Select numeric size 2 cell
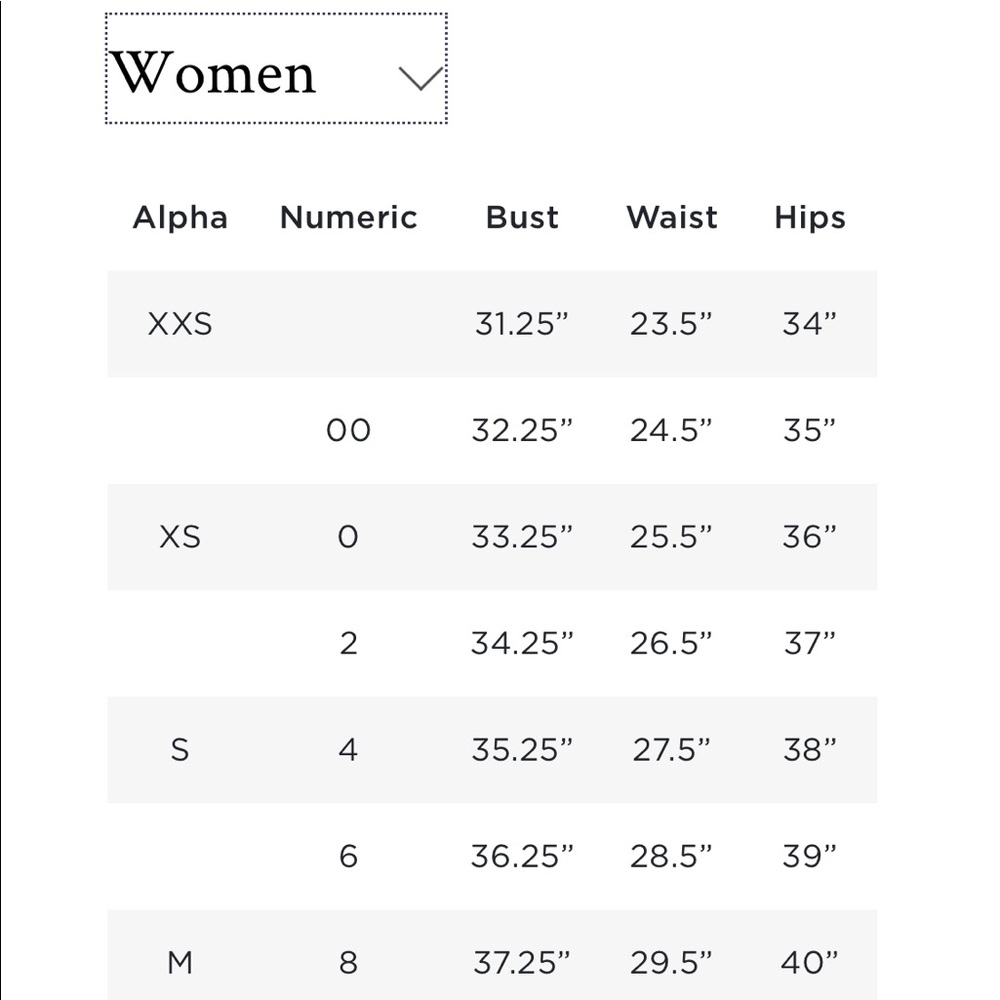Image resolution: width=1000 pixels, height=1000 pixels. click(348, 643)
